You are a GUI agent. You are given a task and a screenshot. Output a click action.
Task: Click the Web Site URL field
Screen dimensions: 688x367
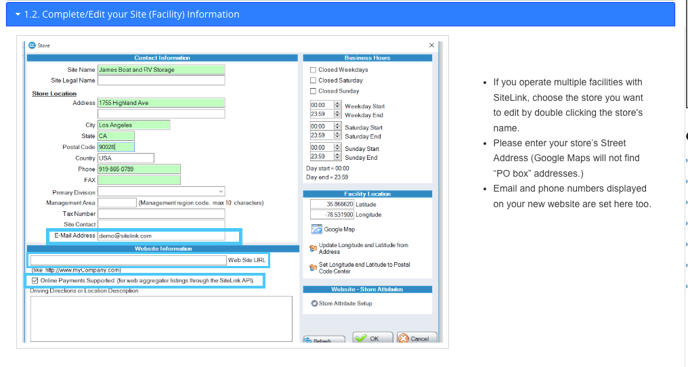[x=128, y=260]
